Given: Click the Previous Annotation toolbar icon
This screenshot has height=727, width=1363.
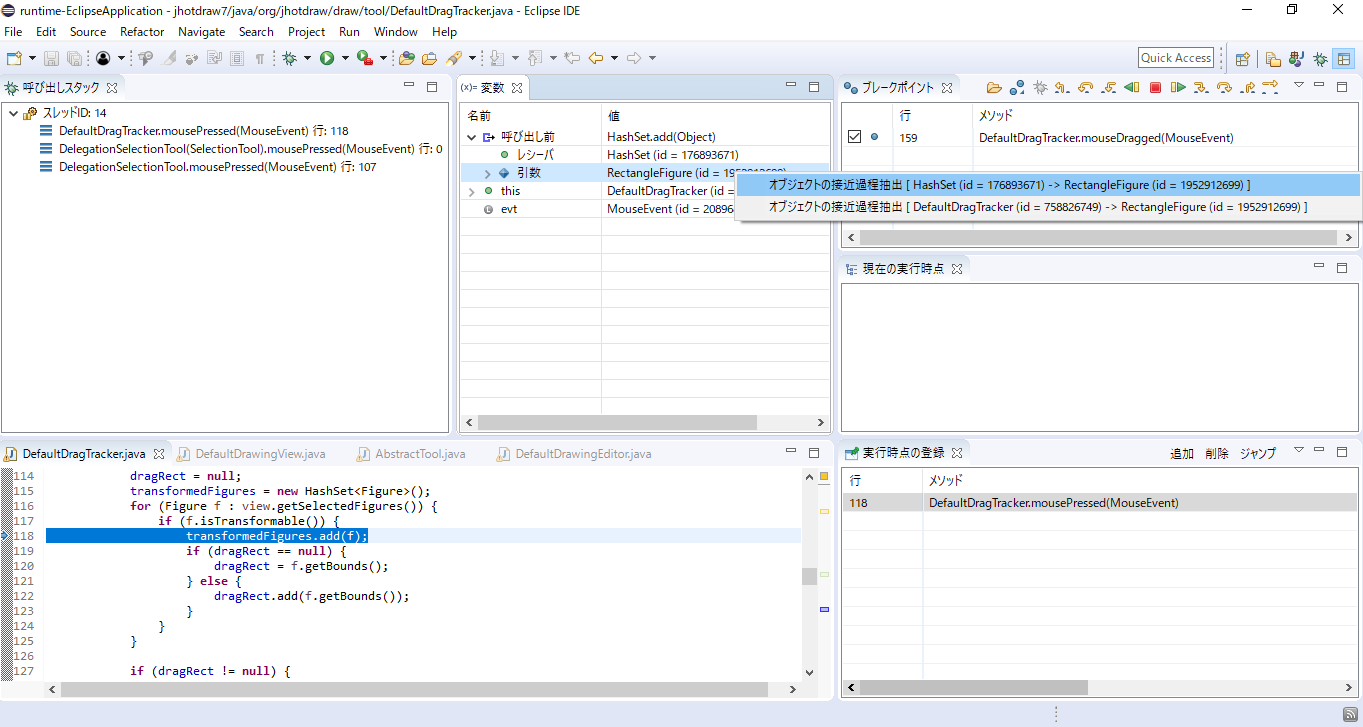Looking at the screenshot, I should click(x=534, y=58).
